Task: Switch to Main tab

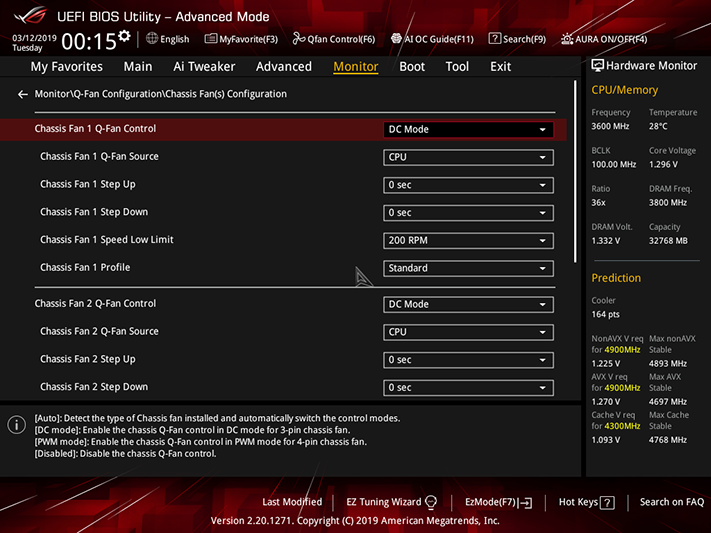Action: tap(138, 67)
